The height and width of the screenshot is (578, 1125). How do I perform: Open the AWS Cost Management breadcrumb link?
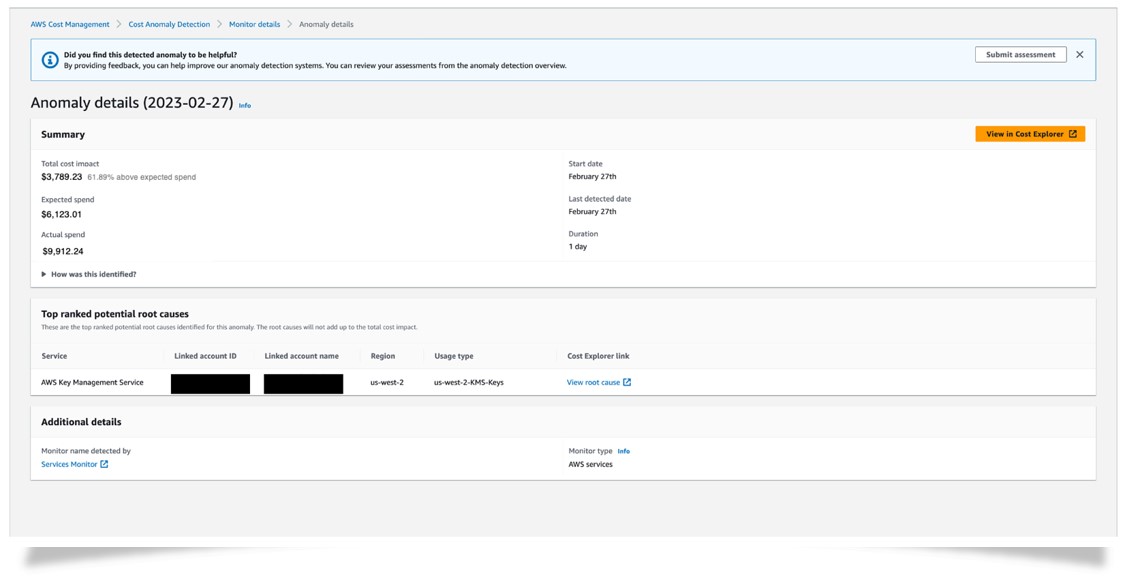70,24
